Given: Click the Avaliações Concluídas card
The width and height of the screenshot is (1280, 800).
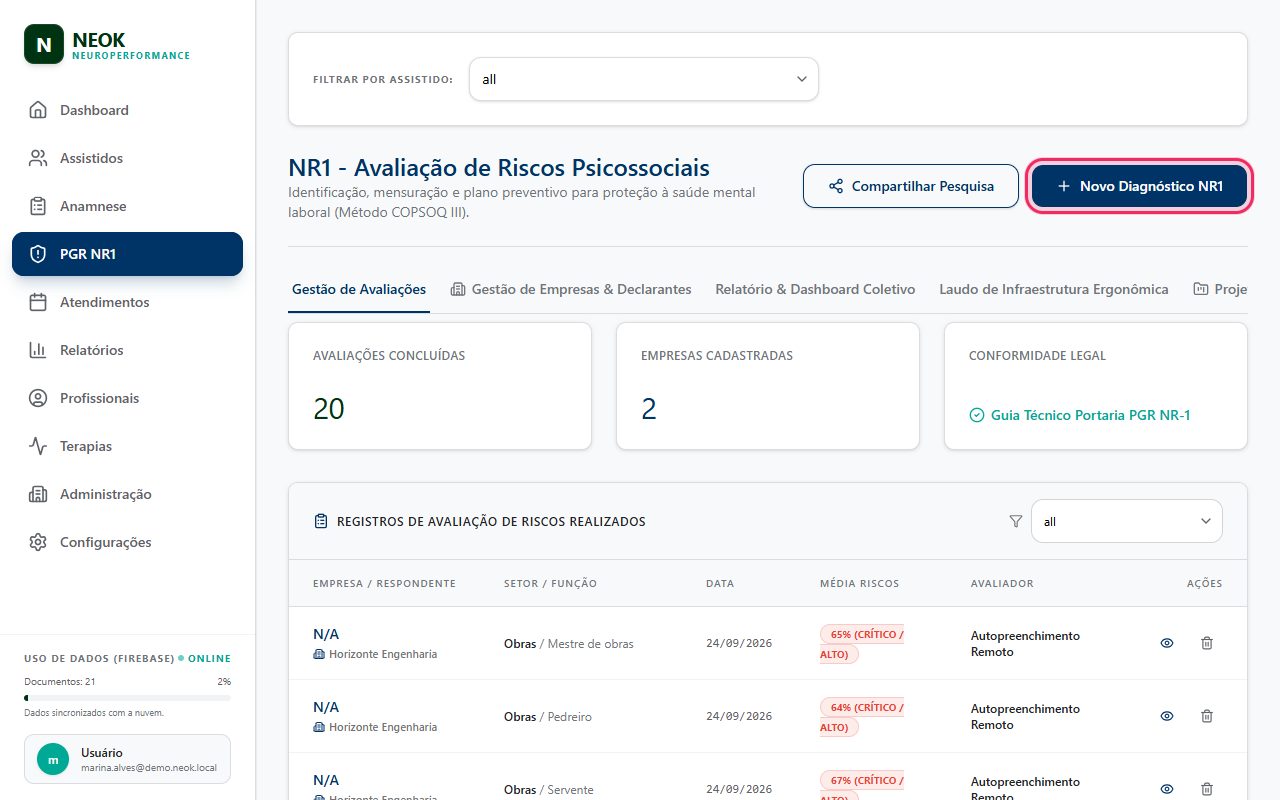Looking at the screenshot, I should pyautogui.click(x=440, y=386).
